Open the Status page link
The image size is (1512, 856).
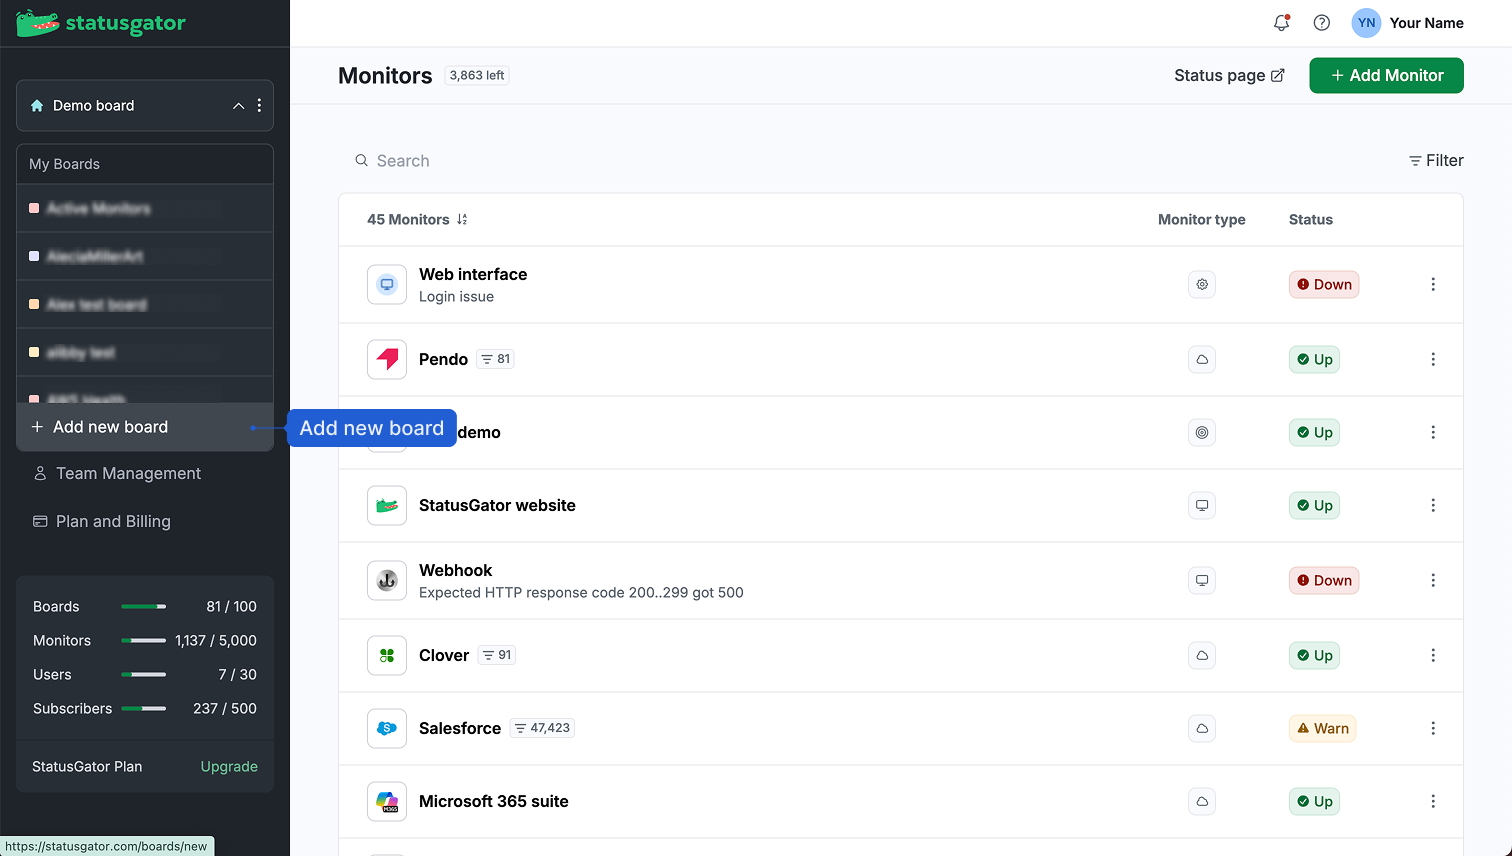(1229, 75)
